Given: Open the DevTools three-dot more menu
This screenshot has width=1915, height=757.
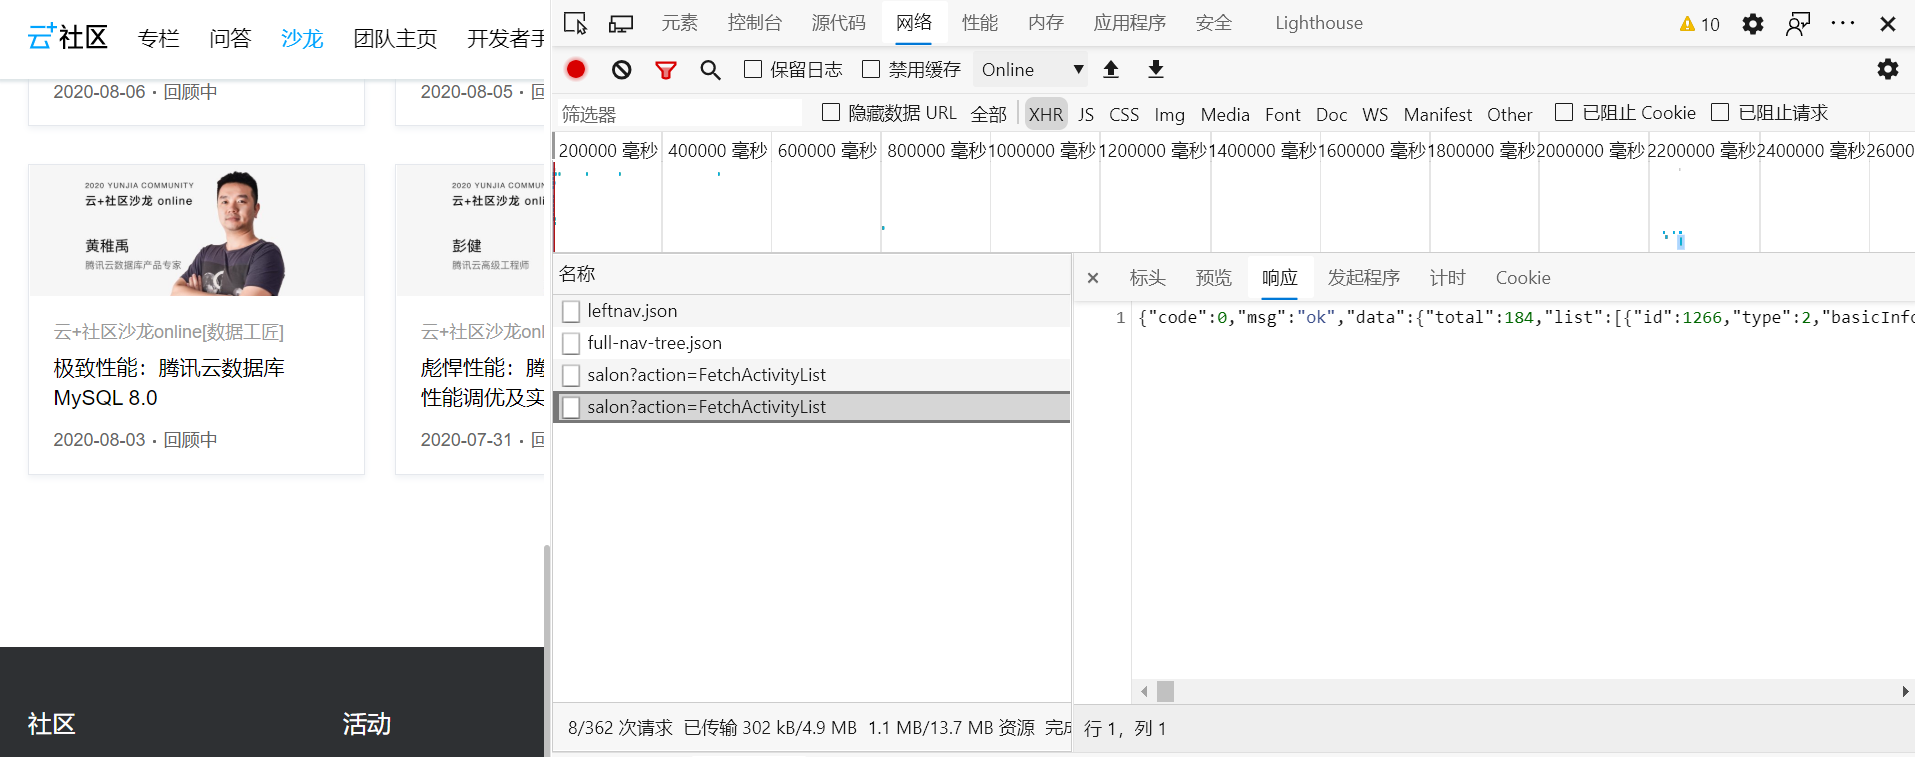Looking at the screenshot, I should tap(1842, 23).
